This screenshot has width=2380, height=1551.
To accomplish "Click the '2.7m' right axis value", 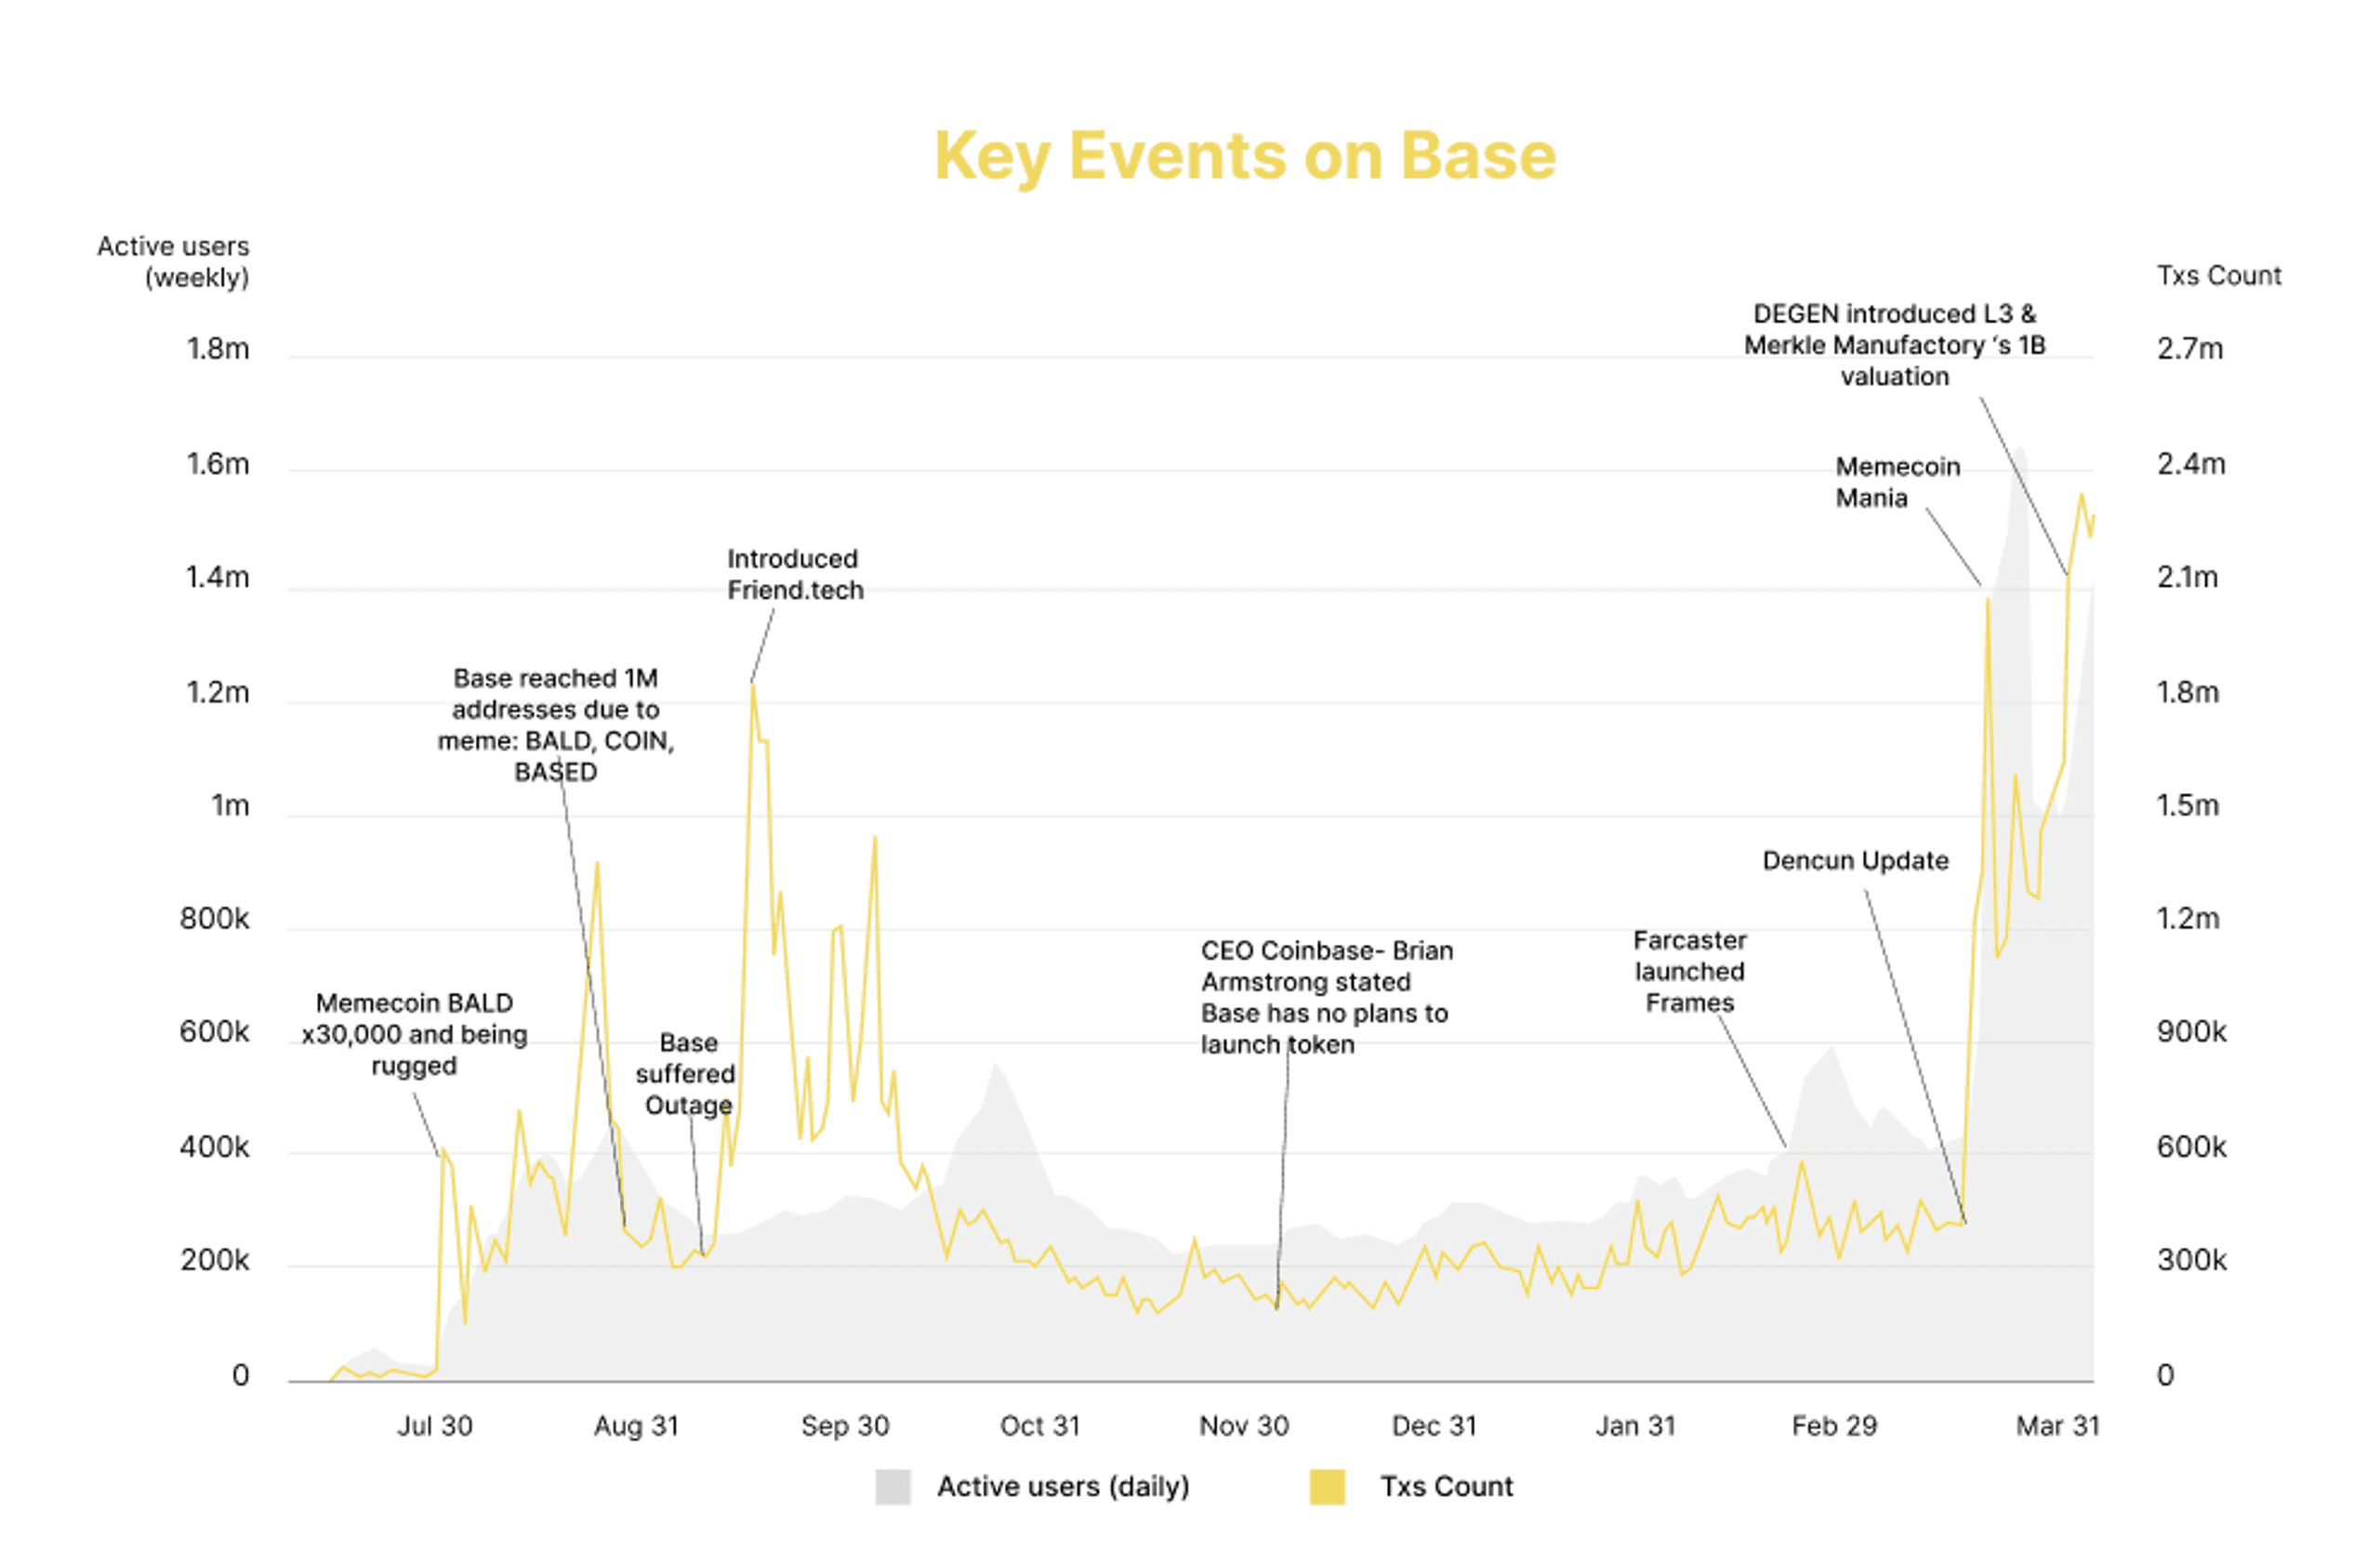I will tap(2189, 348).
